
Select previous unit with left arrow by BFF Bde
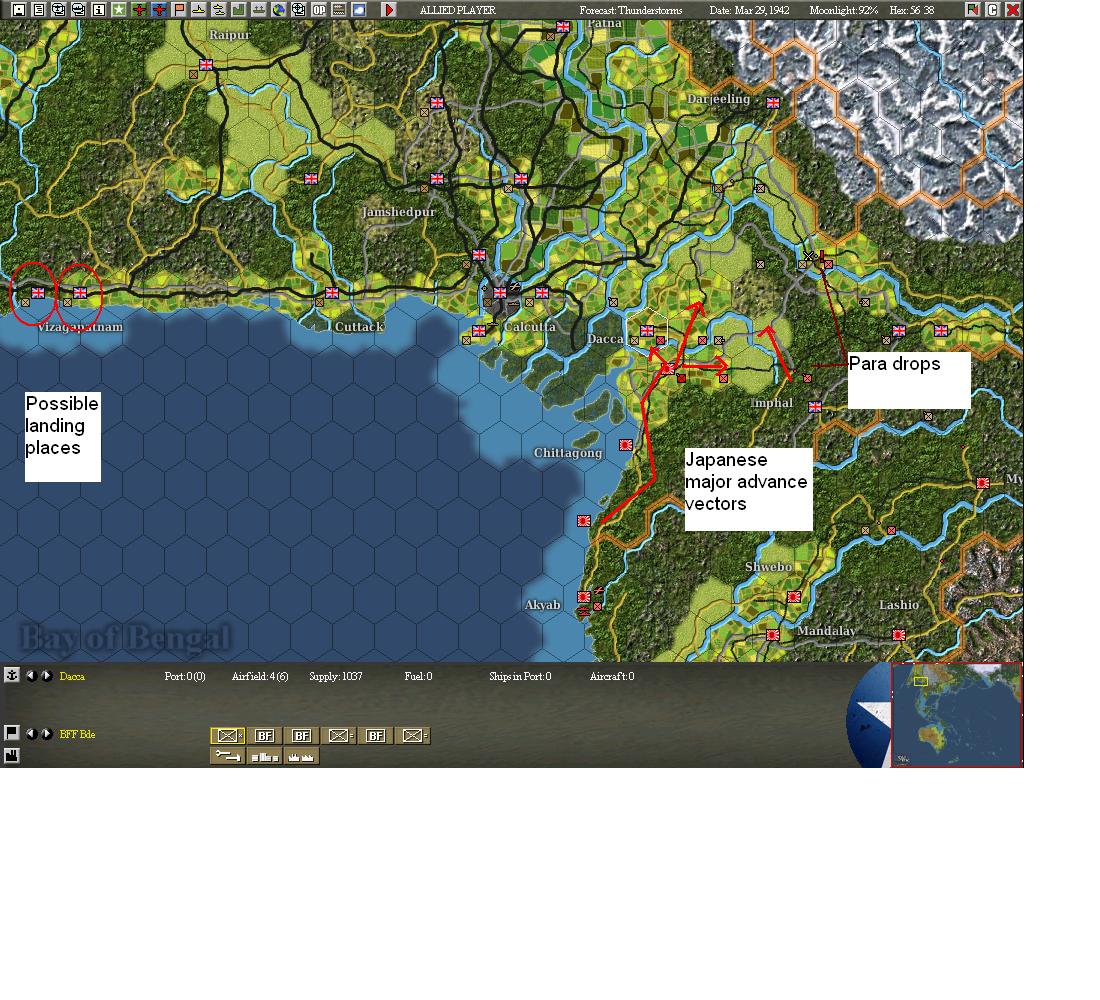[x=31, y=734]
